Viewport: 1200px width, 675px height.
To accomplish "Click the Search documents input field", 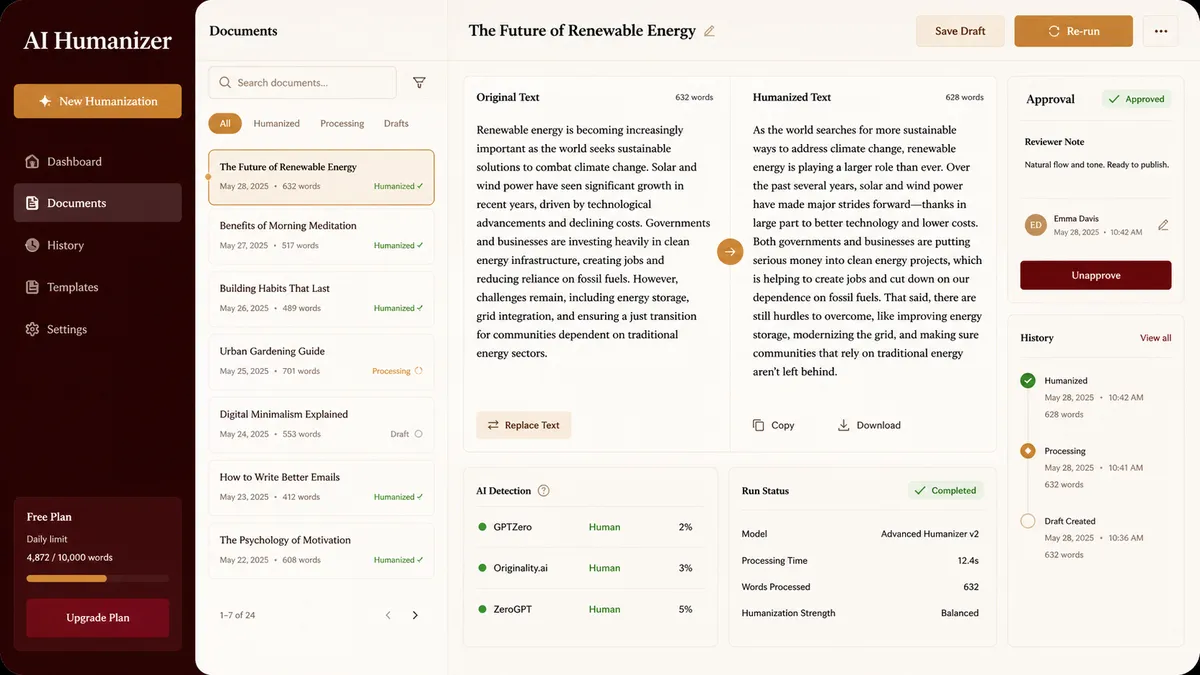I will click(303, 83).
